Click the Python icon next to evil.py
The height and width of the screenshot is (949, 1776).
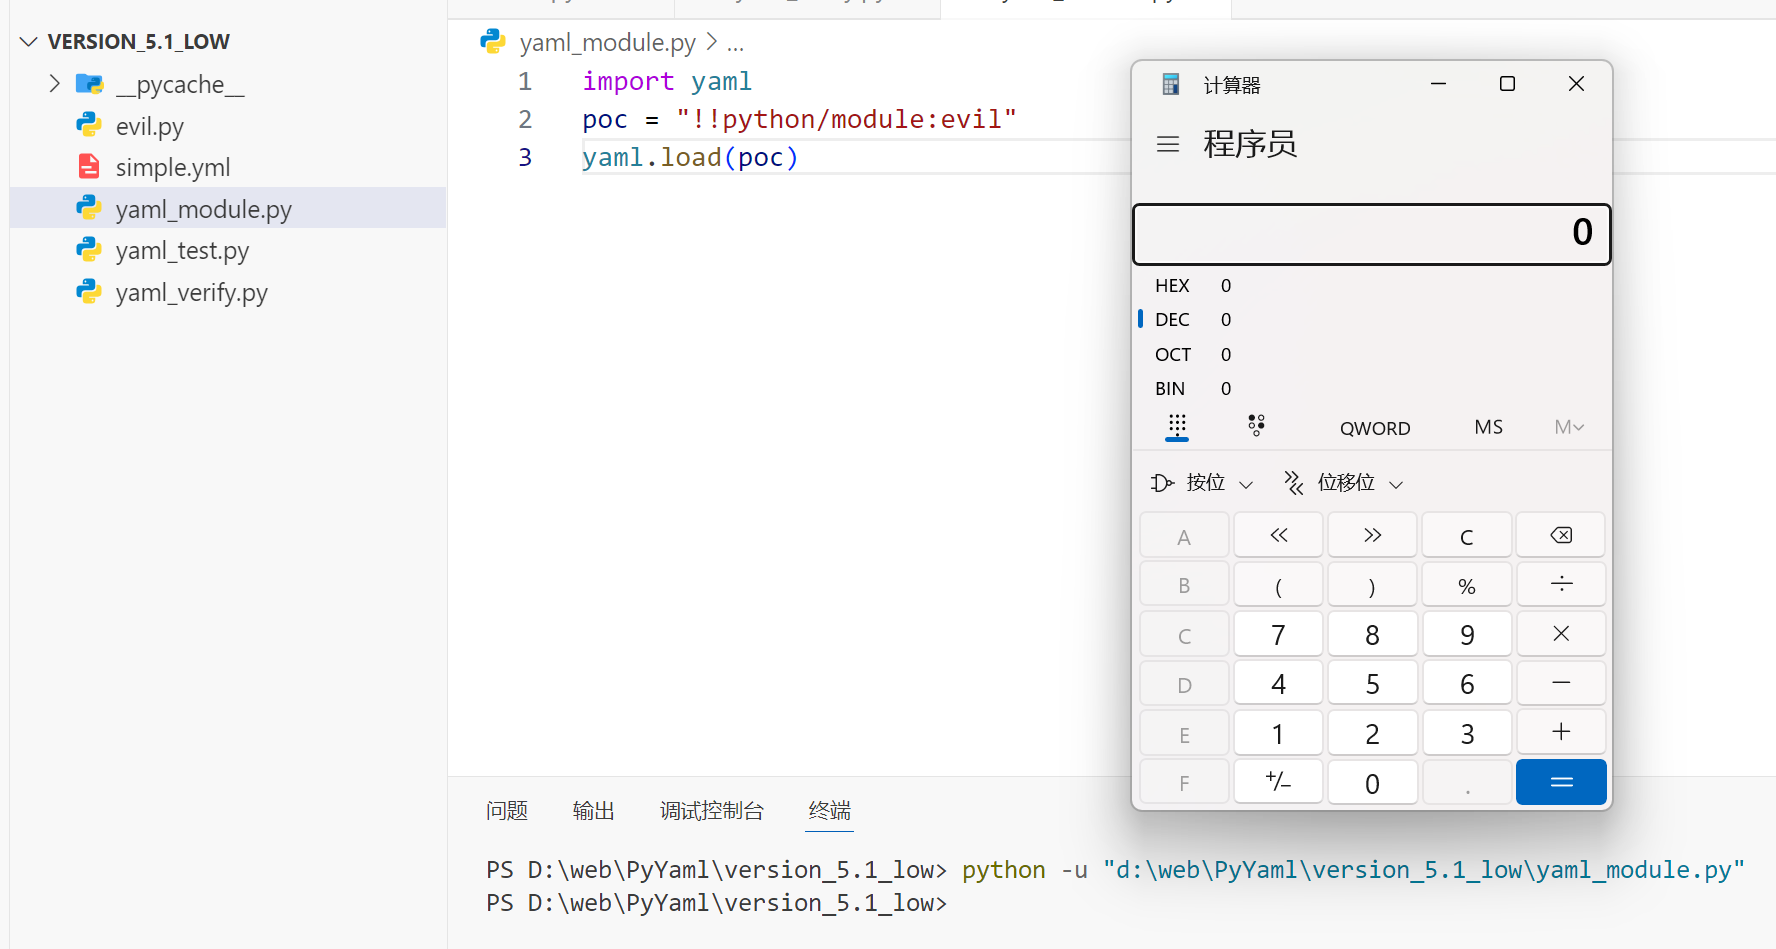pyautogui.click(x=89, y=125)
